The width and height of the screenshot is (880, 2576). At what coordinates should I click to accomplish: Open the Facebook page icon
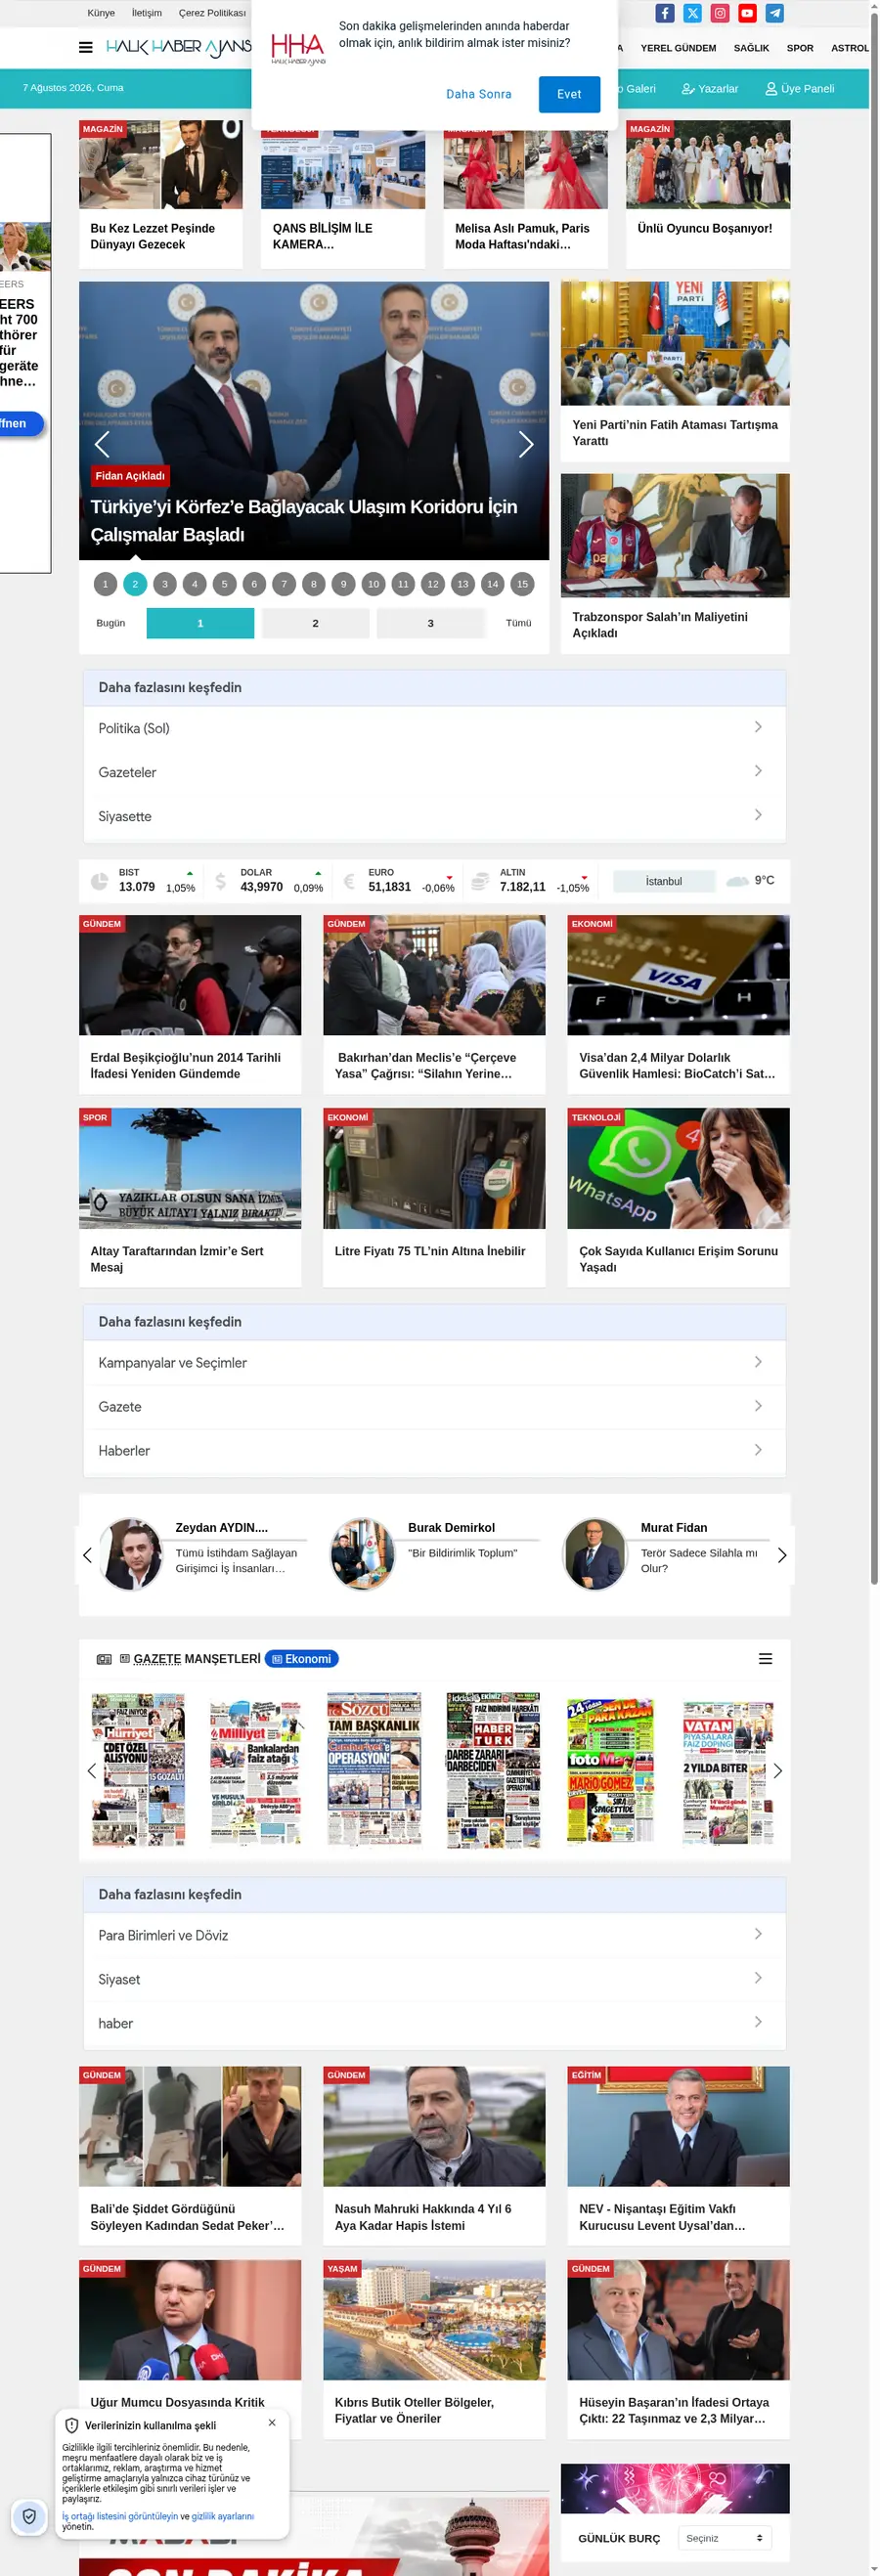click(665, 13)
